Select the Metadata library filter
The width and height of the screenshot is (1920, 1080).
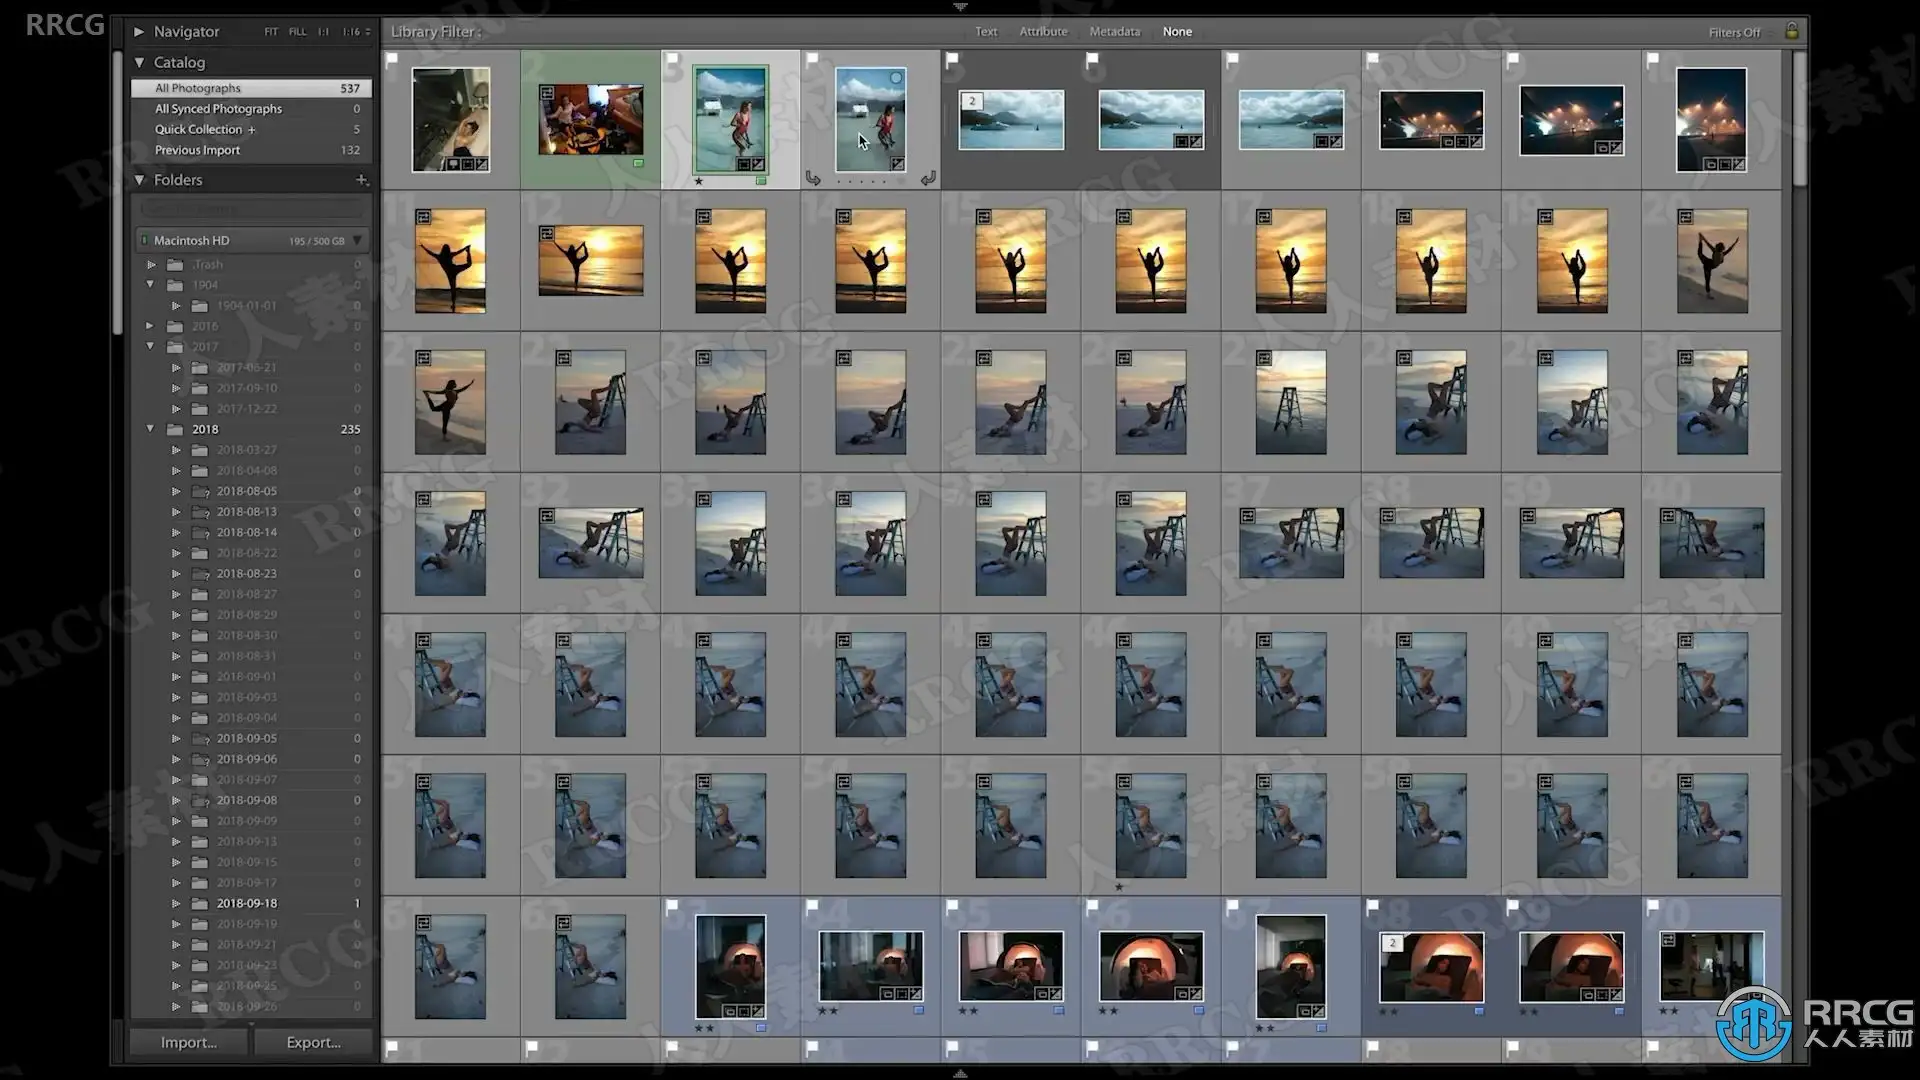1115,32
